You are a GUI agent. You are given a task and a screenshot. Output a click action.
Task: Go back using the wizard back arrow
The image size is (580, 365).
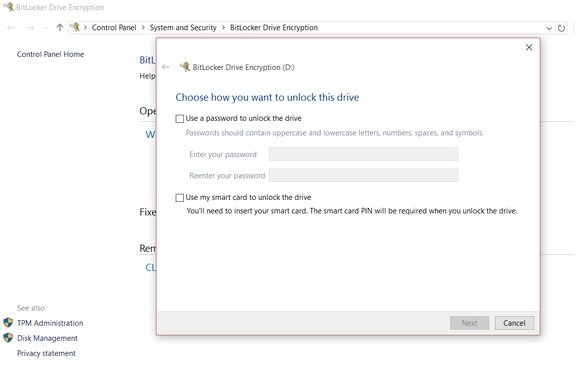click(x=165, y=67)
